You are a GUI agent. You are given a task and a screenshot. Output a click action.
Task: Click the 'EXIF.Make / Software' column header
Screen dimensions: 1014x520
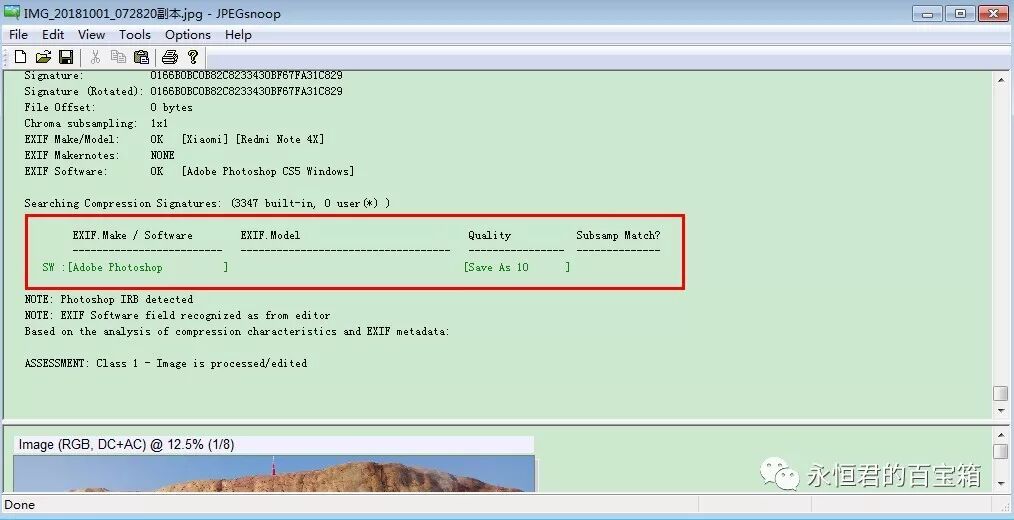(x=133, y=235)
